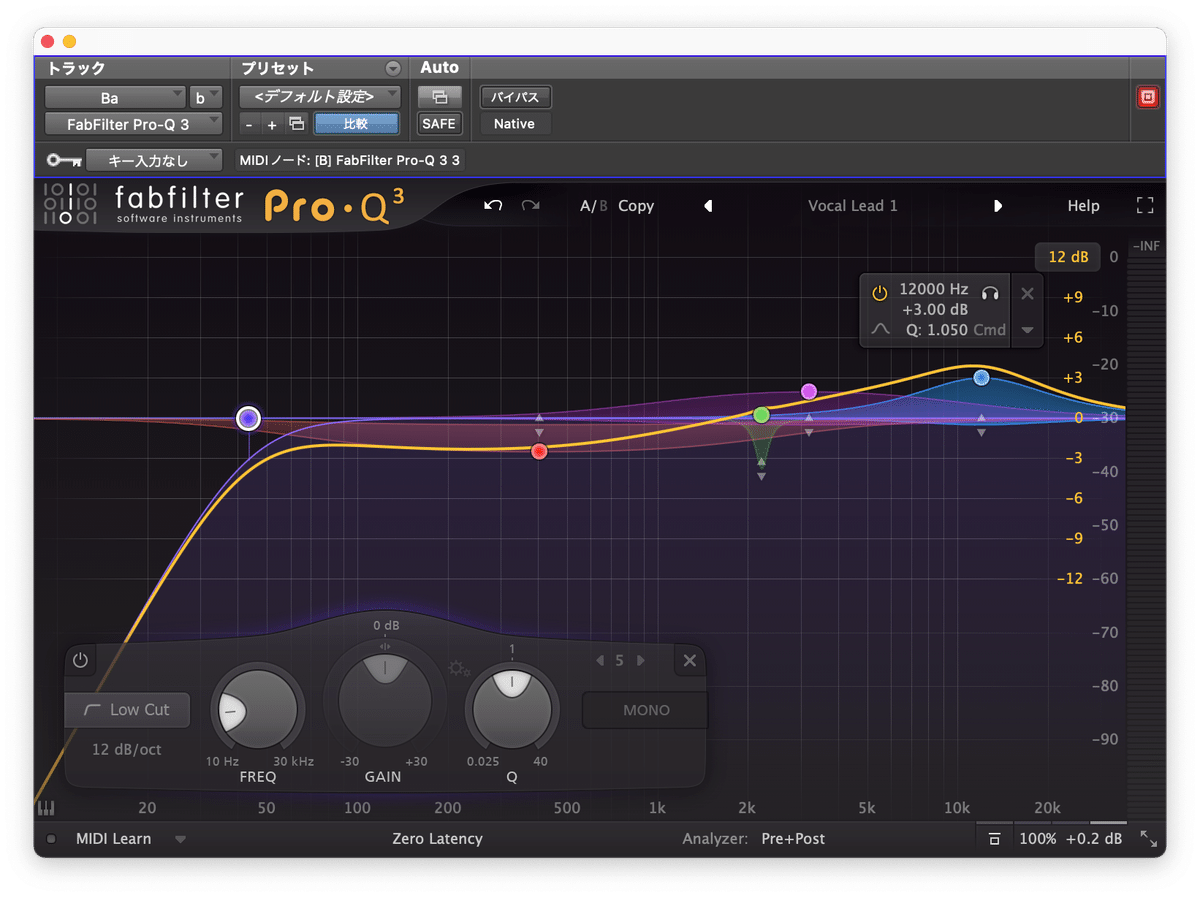Click the plus next preset button
The width and height of the screenshot is (1200, 897).
pyautogui.click(x=272, y=124)
